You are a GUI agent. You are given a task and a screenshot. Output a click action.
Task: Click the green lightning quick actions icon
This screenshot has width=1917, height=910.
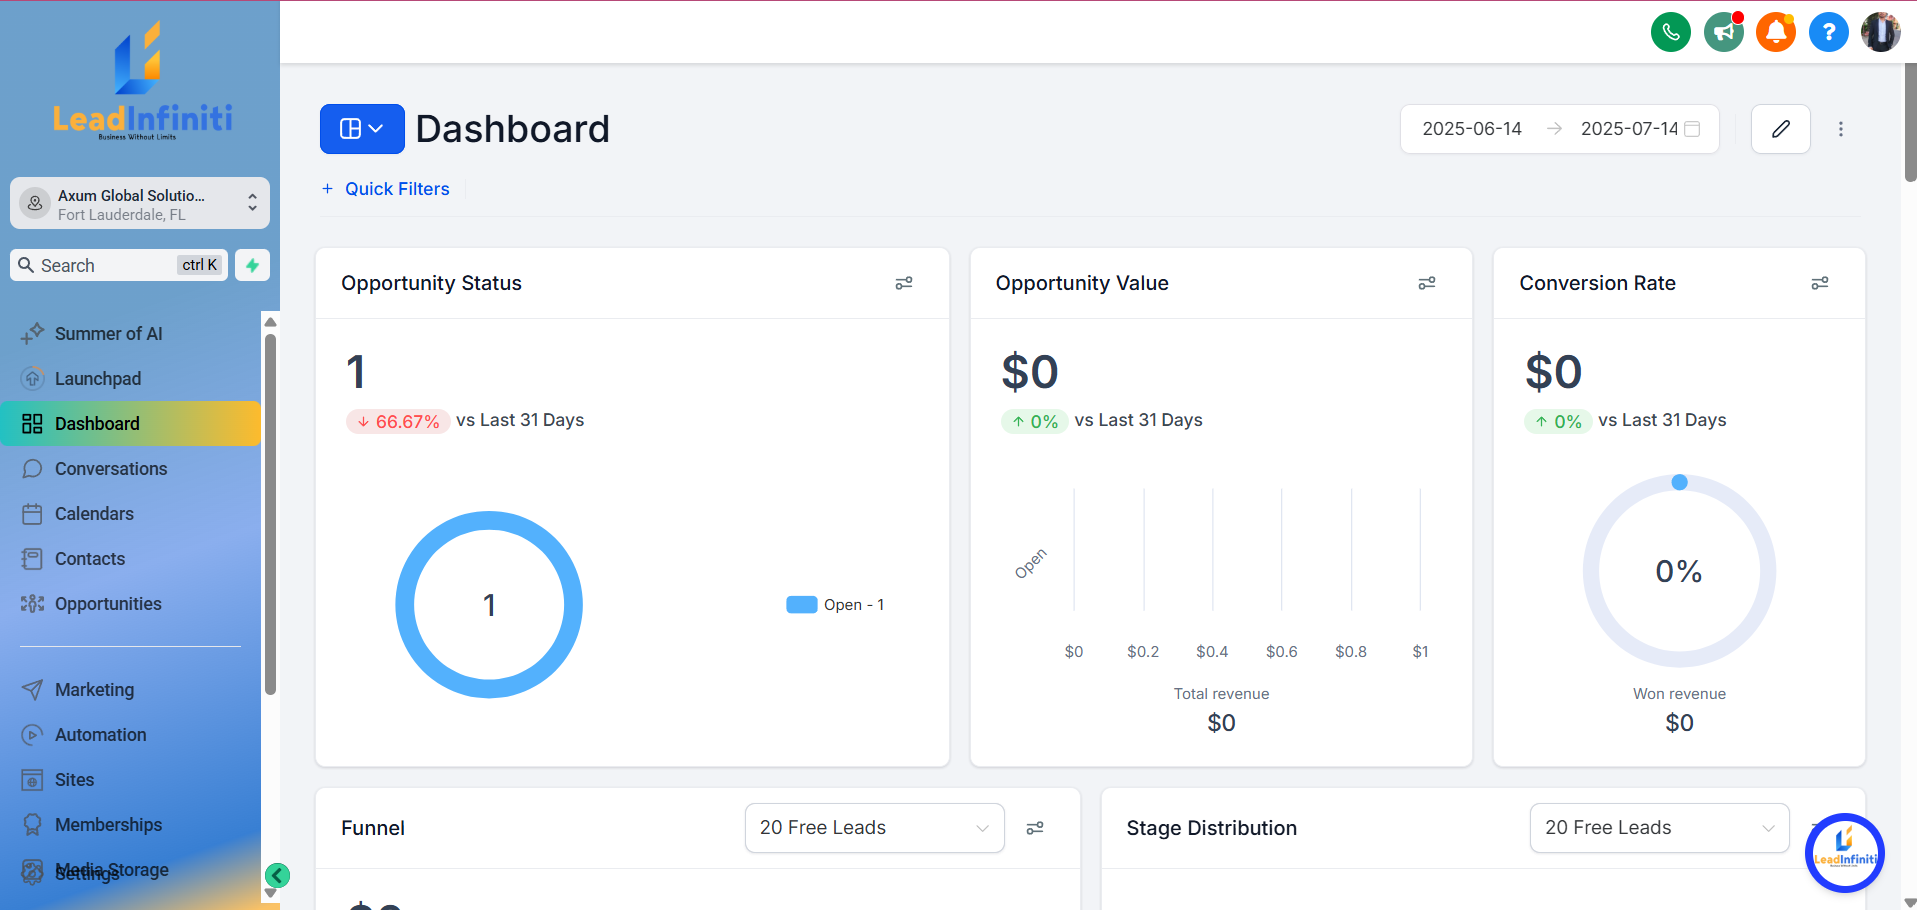(x=253, y=265)
